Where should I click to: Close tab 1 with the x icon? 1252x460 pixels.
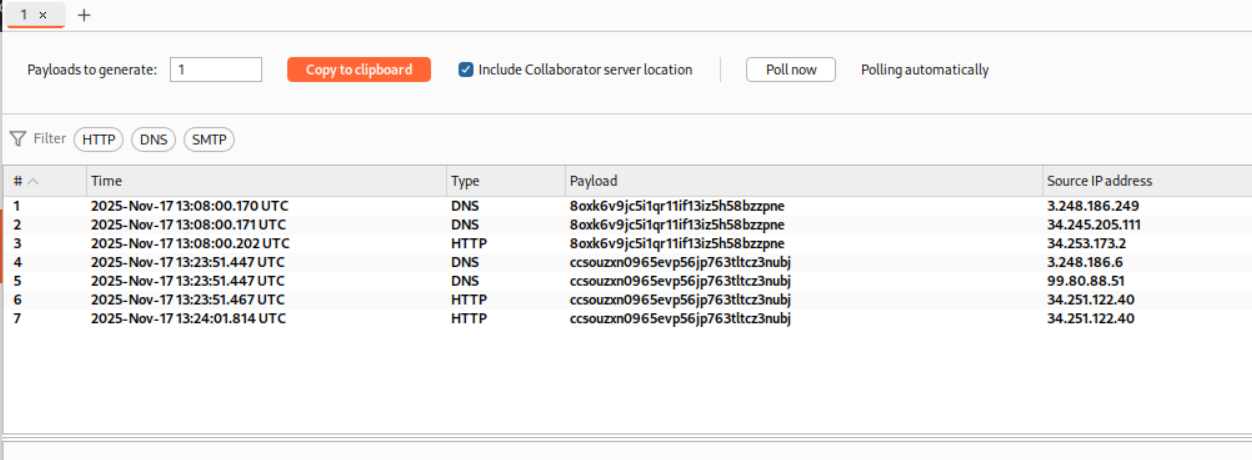[43, 15]
